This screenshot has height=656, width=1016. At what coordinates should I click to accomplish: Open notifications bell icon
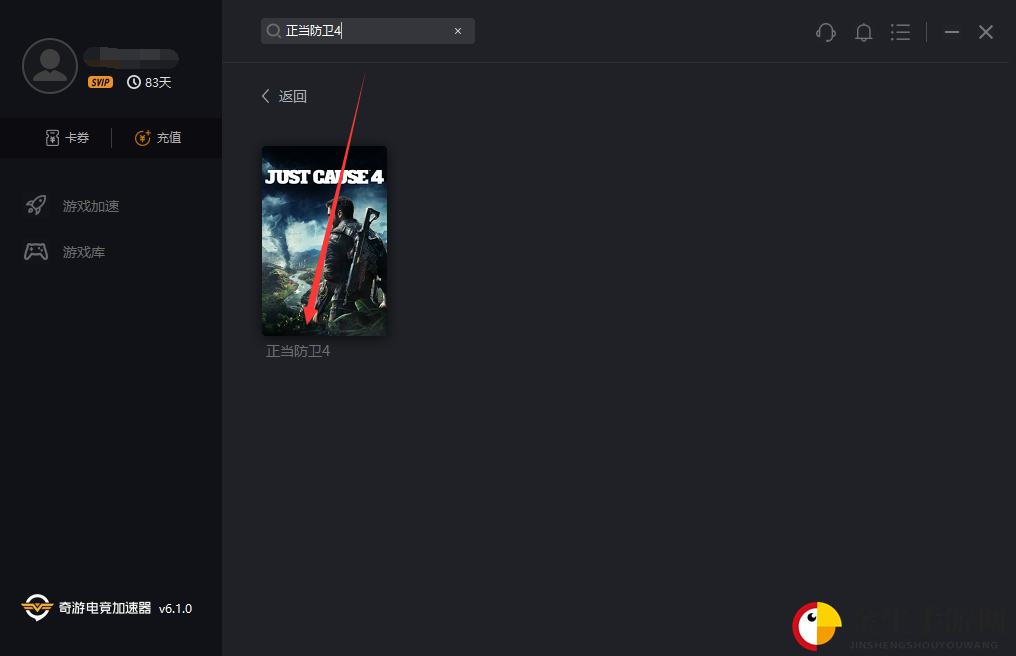(863, 32)
